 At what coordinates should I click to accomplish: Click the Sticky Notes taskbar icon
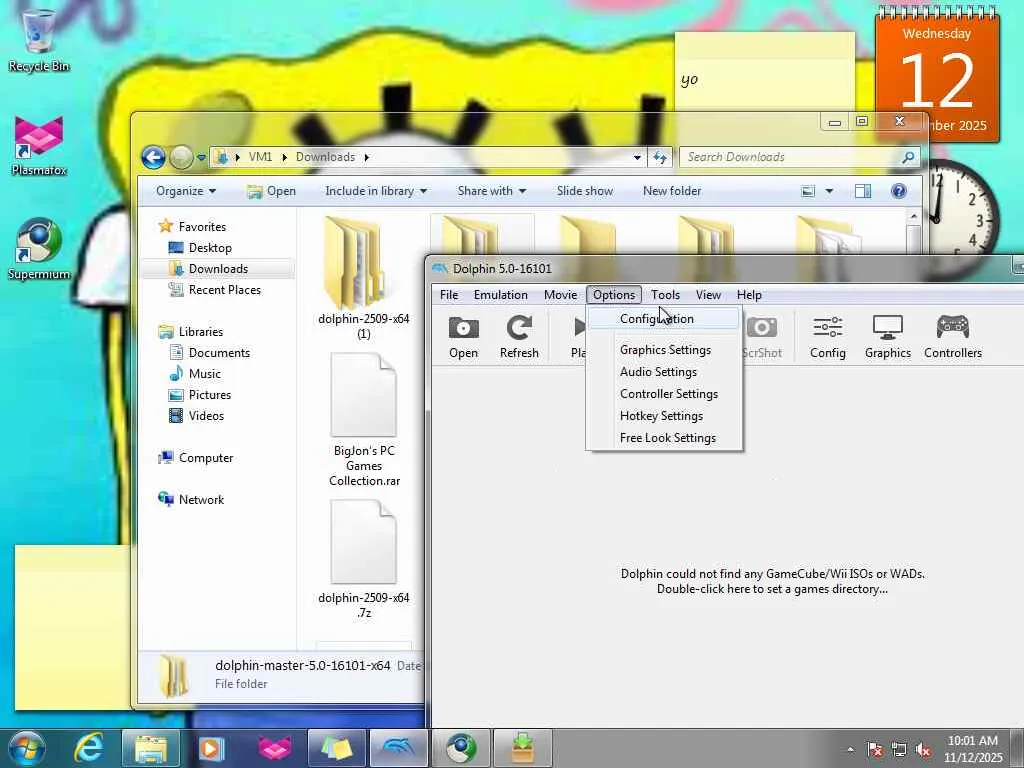click(x=336, y=748)
